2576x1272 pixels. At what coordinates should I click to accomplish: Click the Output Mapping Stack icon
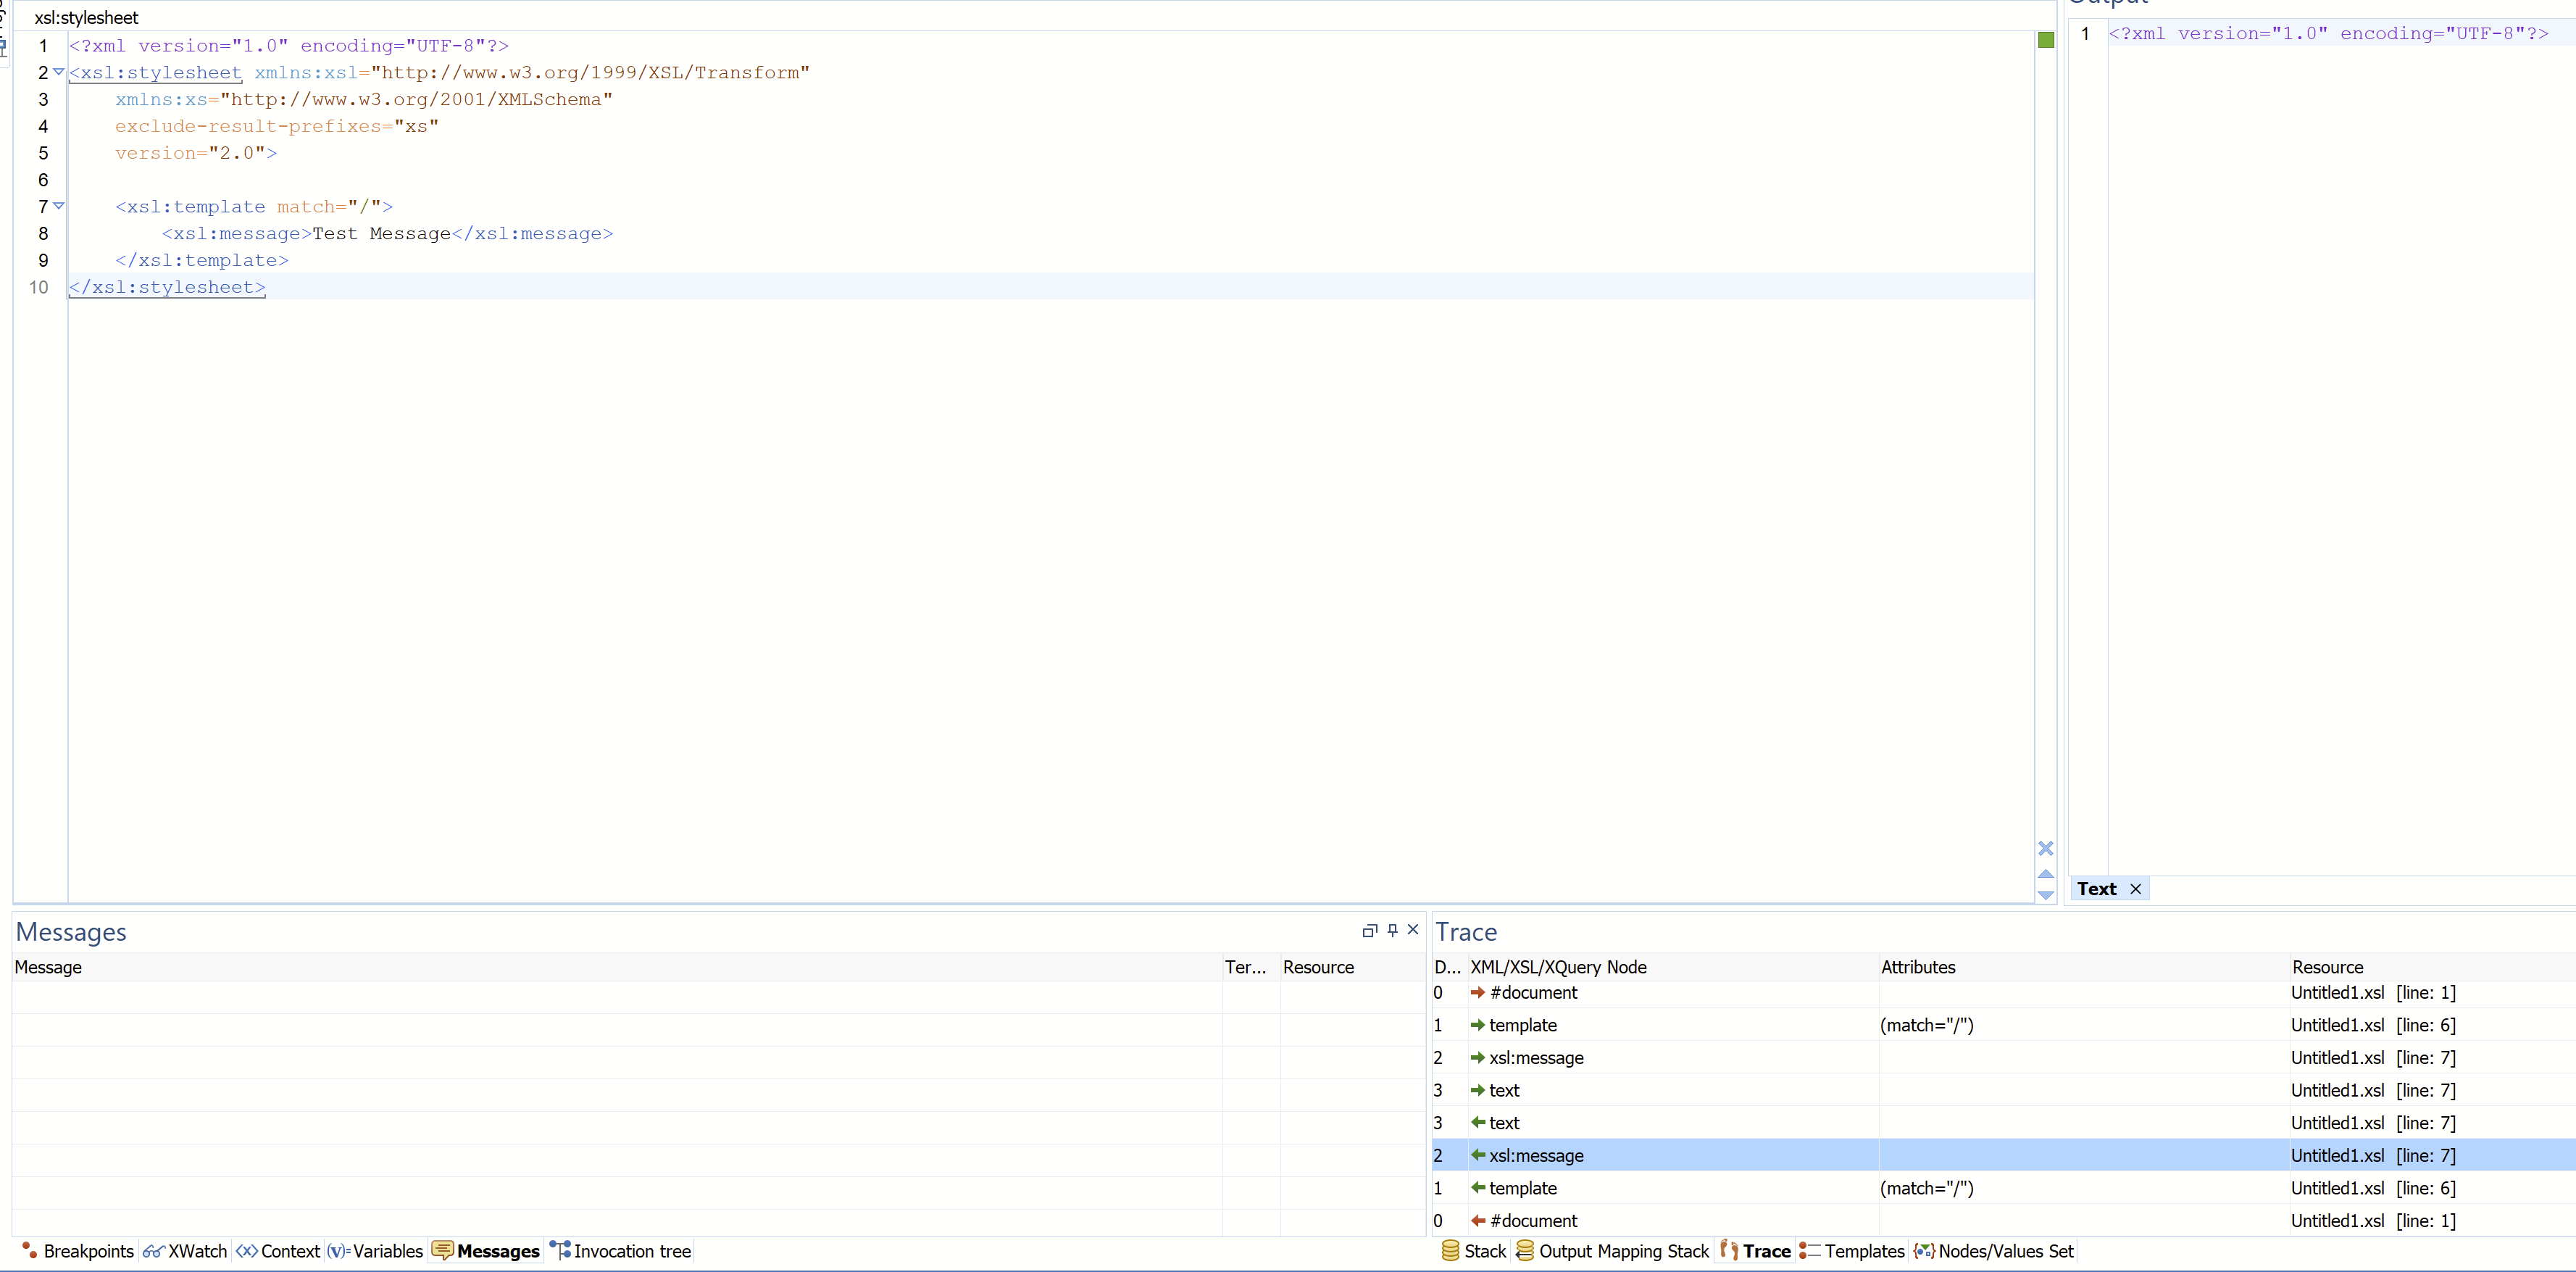pos(1525,1250)
